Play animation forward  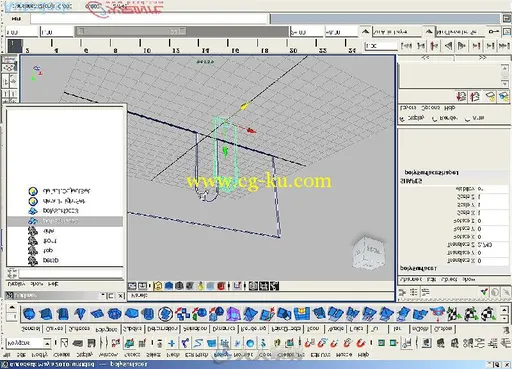[x=462, y=45]
